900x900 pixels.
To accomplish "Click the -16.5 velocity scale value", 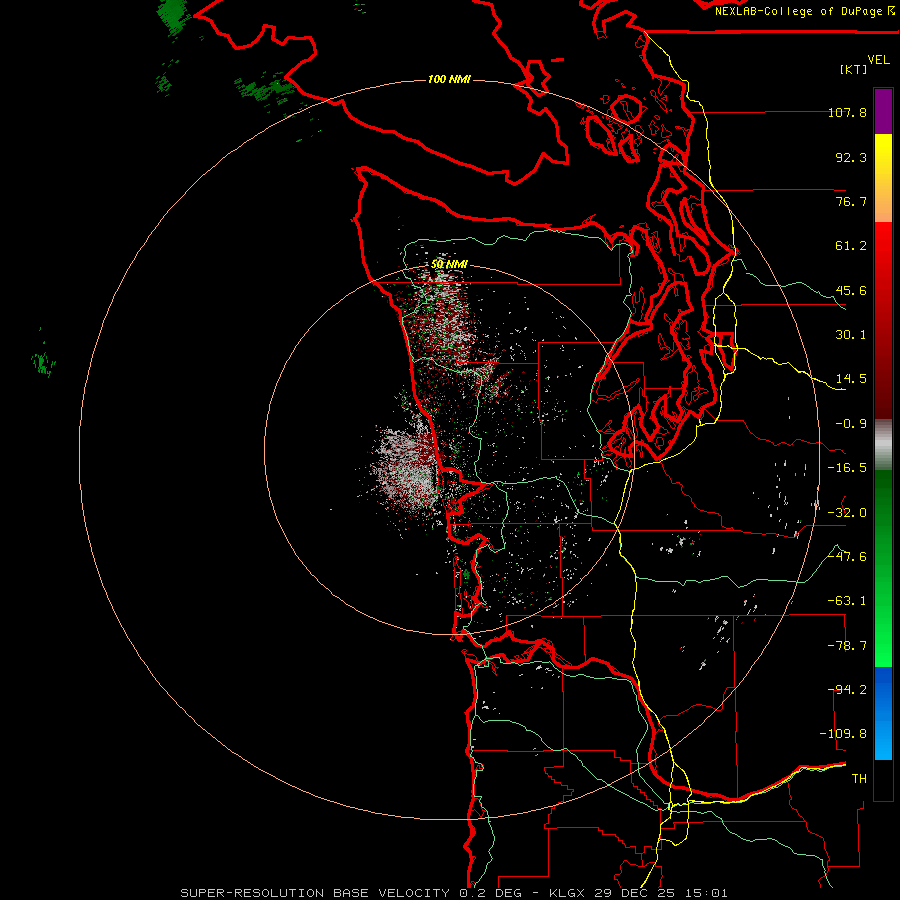I will (847, 468).
